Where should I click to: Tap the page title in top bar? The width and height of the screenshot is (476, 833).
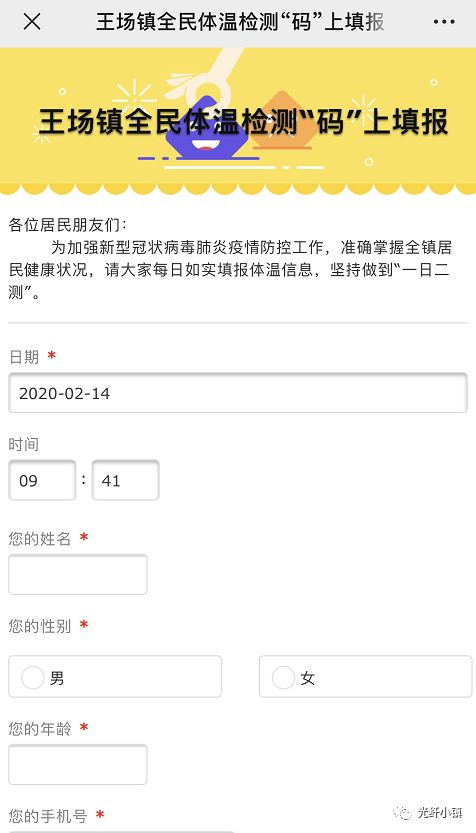[240, 22]
